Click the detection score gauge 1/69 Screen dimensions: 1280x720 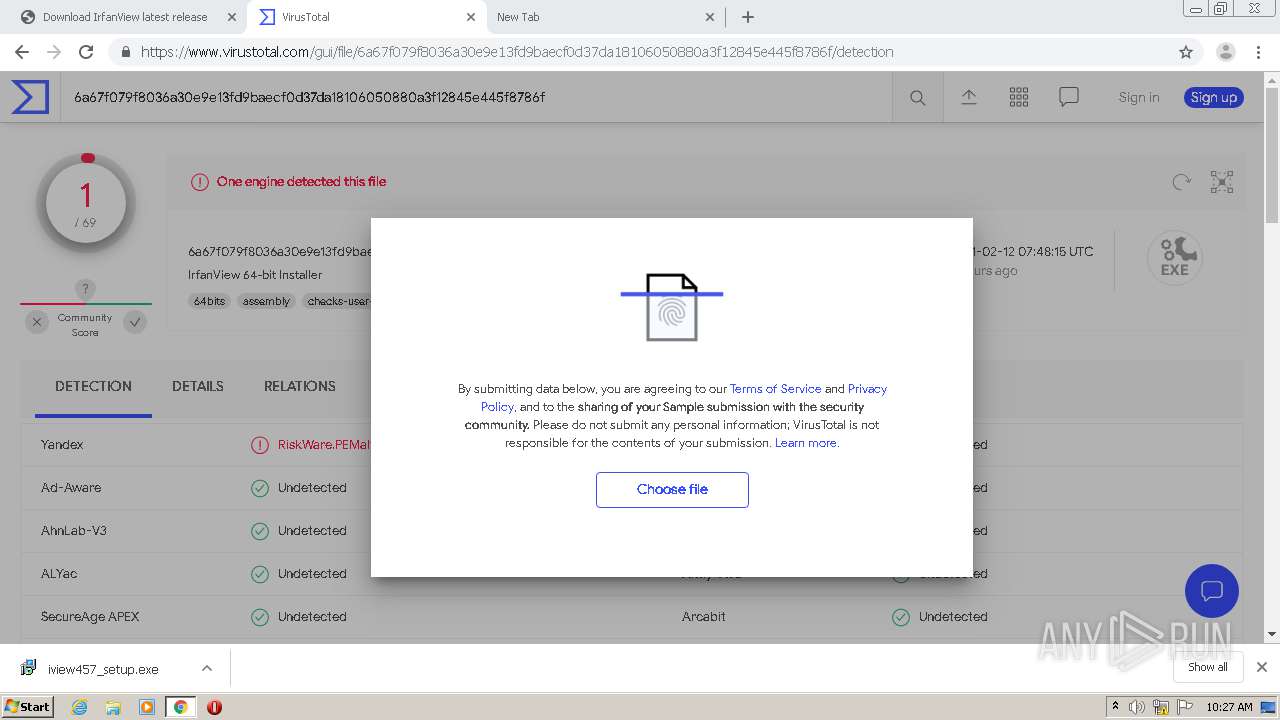pyautogui.click(x=86, y=204)
